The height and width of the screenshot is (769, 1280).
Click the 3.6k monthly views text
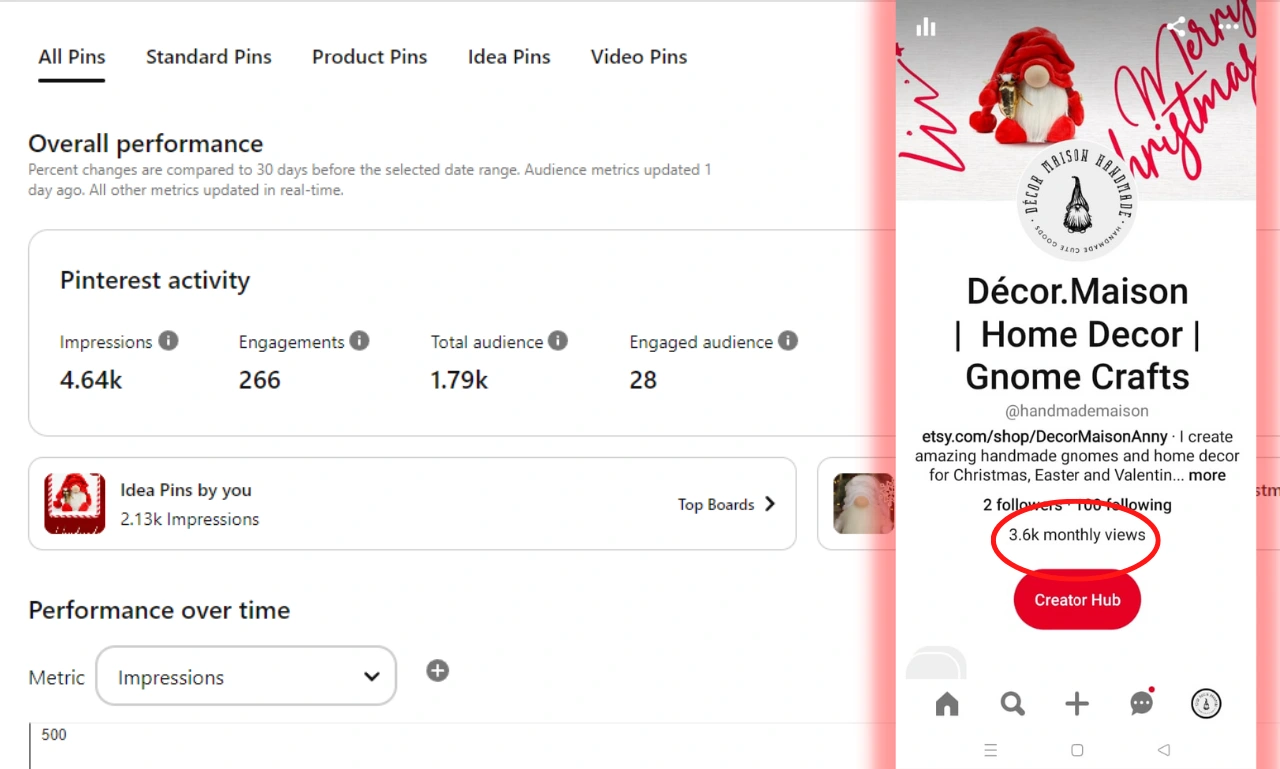click(x=1077, y=535)
